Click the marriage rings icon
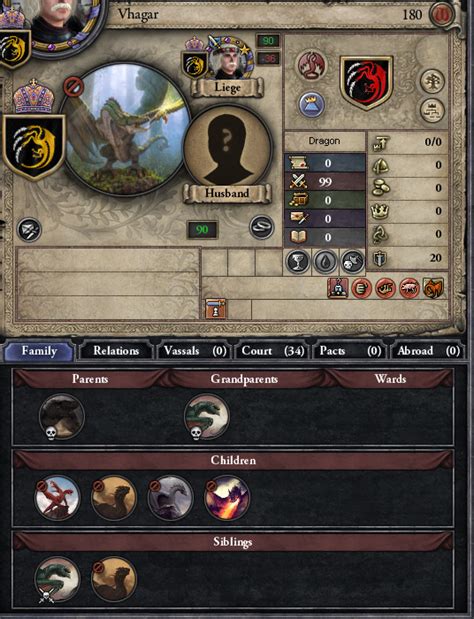 [x=262, y=227]
